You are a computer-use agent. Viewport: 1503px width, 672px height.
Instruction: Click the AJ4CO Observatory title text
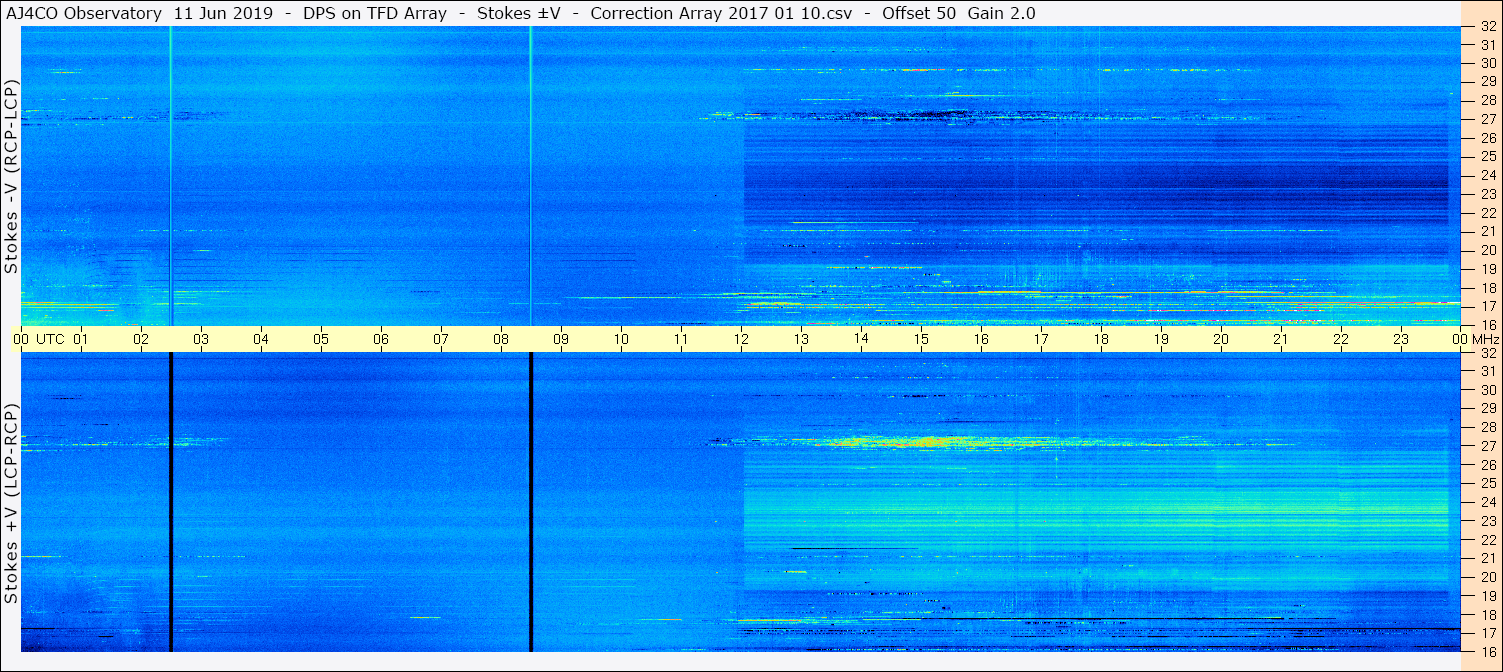[x=82, y=14]
